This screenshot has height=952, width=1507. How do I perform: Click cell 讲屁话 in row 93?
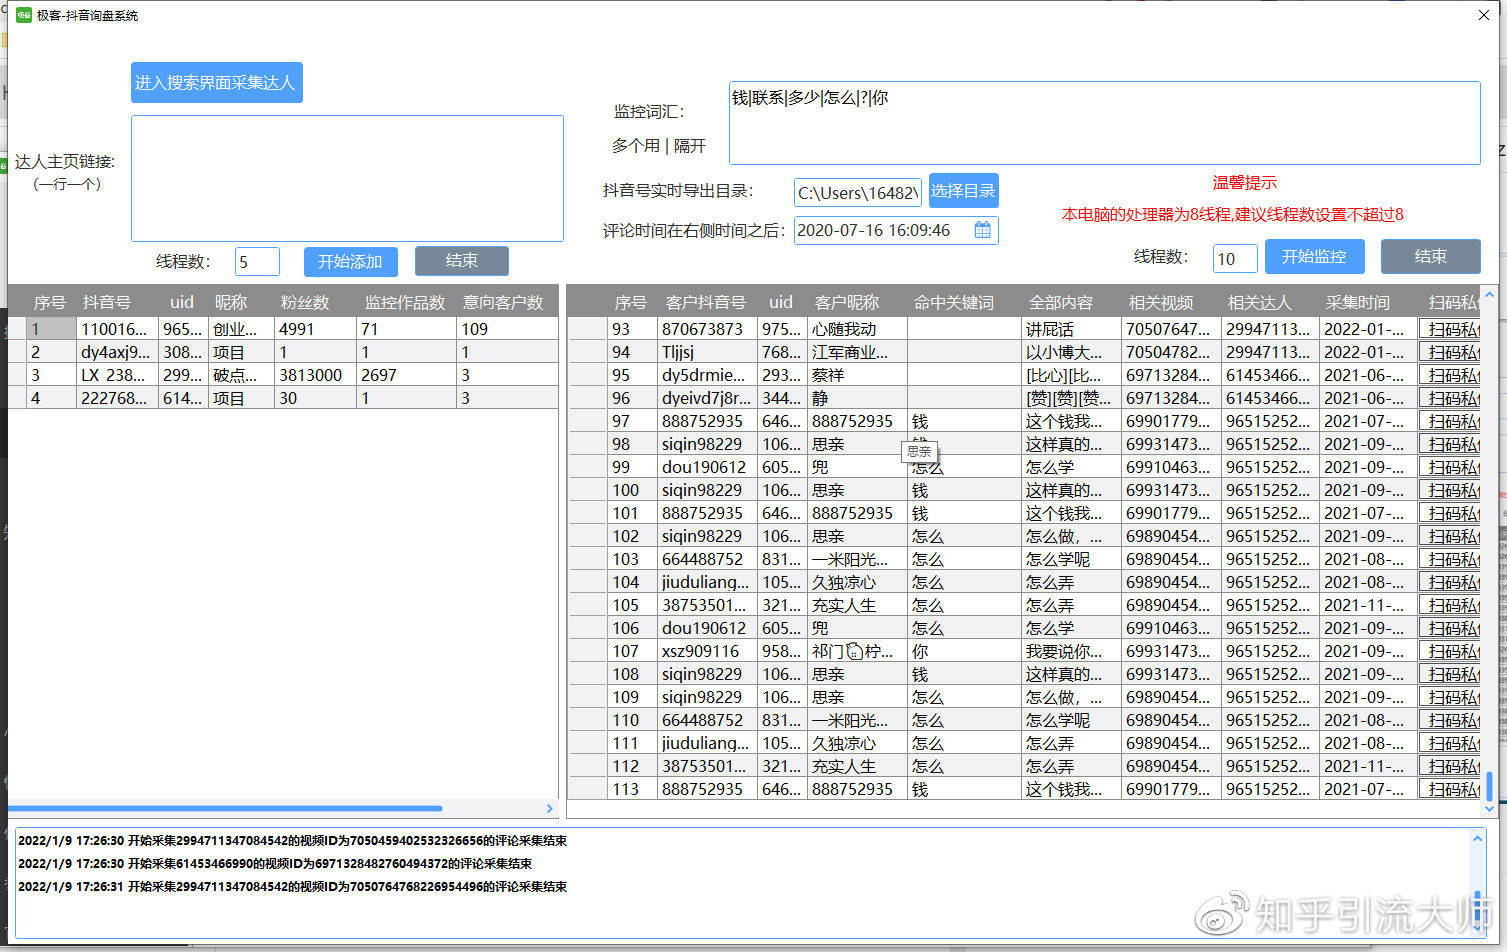pyautogui.click(x=1071, y=329)
